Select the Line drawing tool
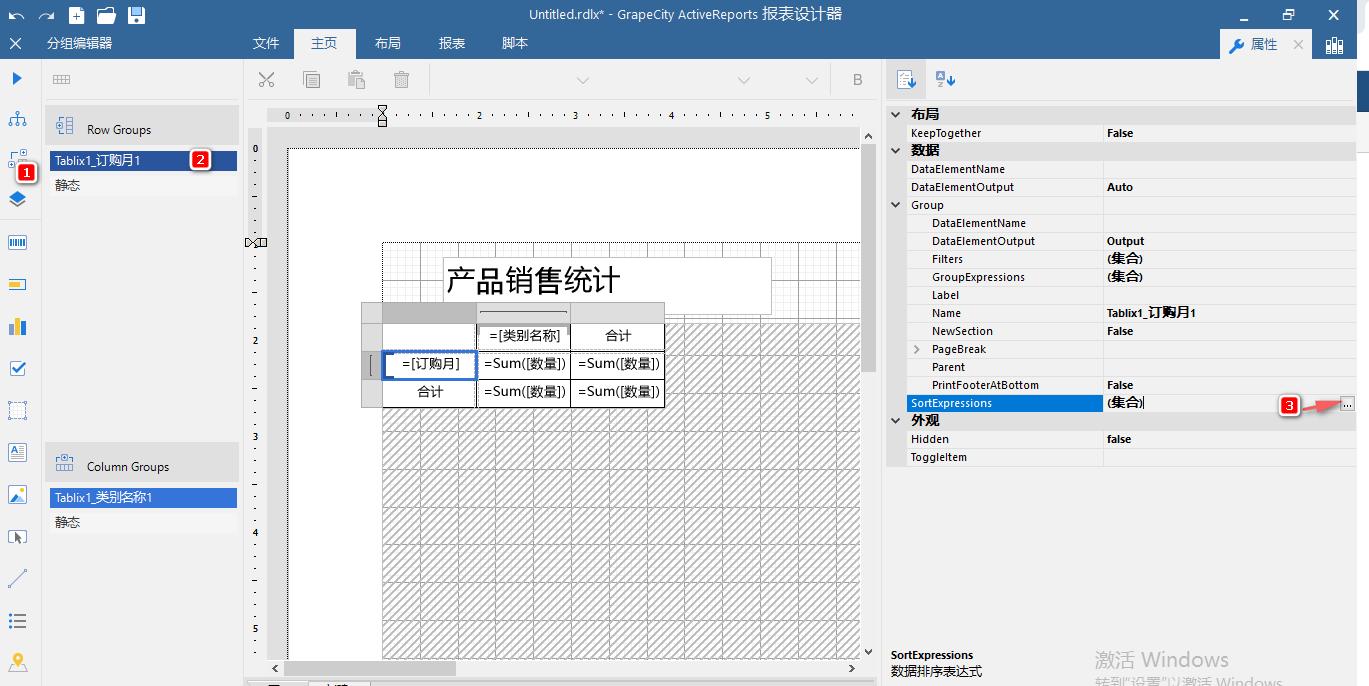The width and height of the screenshot is (1369, 686). (x=17, y=578)
